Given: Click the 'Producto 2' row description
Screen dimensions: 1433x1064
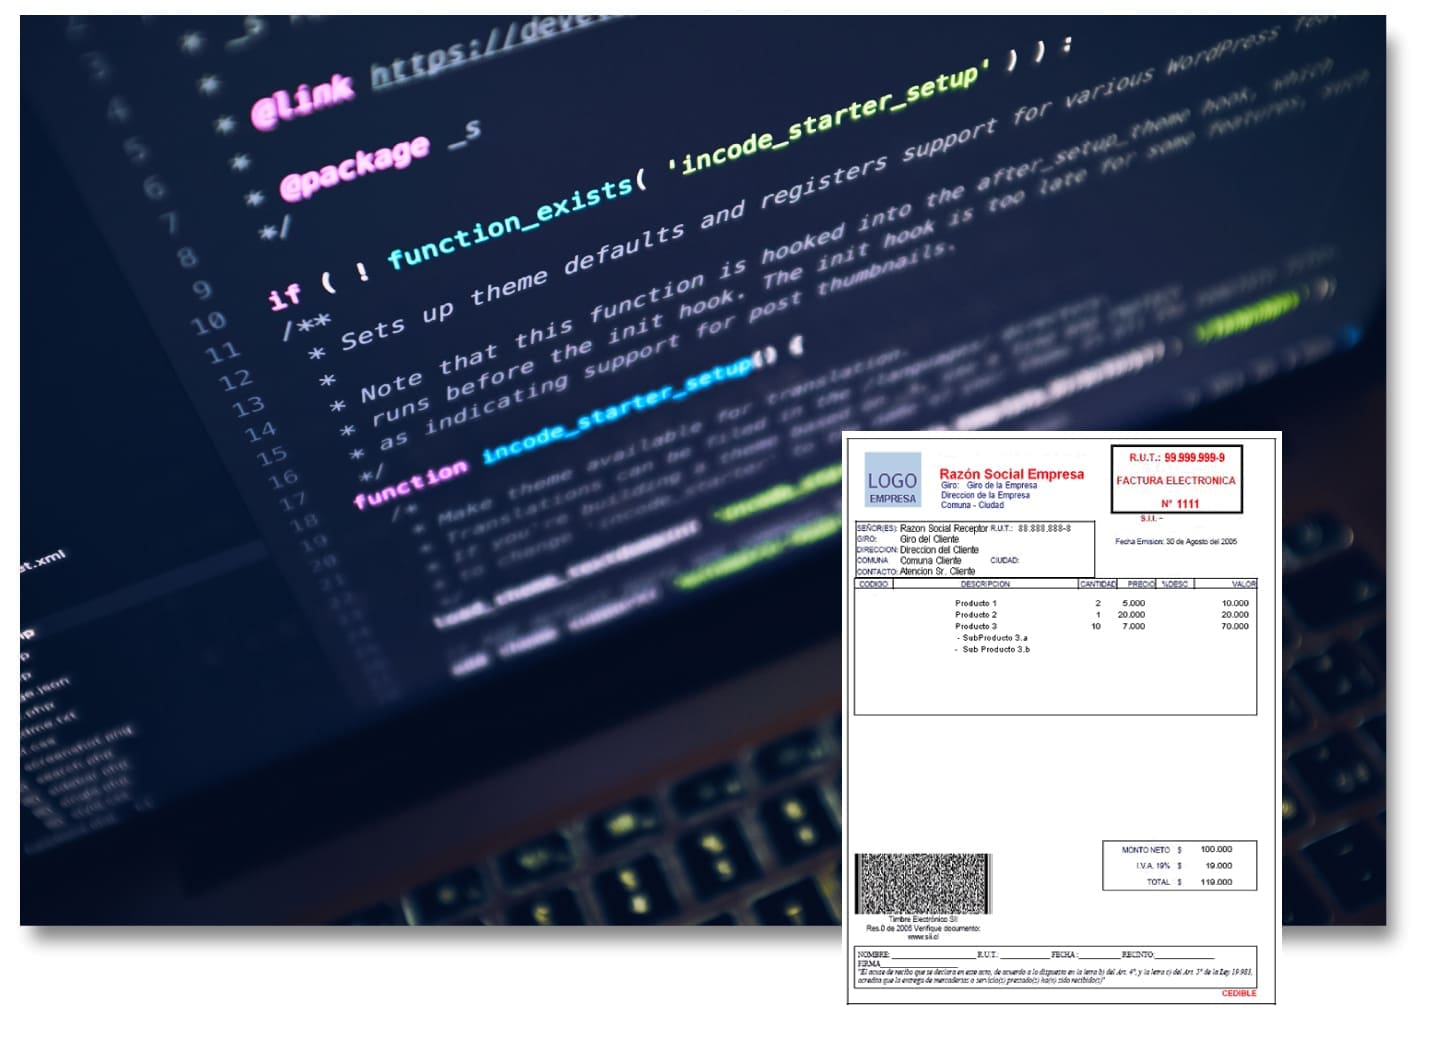Looking at the screenshot, I should pos(976,615).
